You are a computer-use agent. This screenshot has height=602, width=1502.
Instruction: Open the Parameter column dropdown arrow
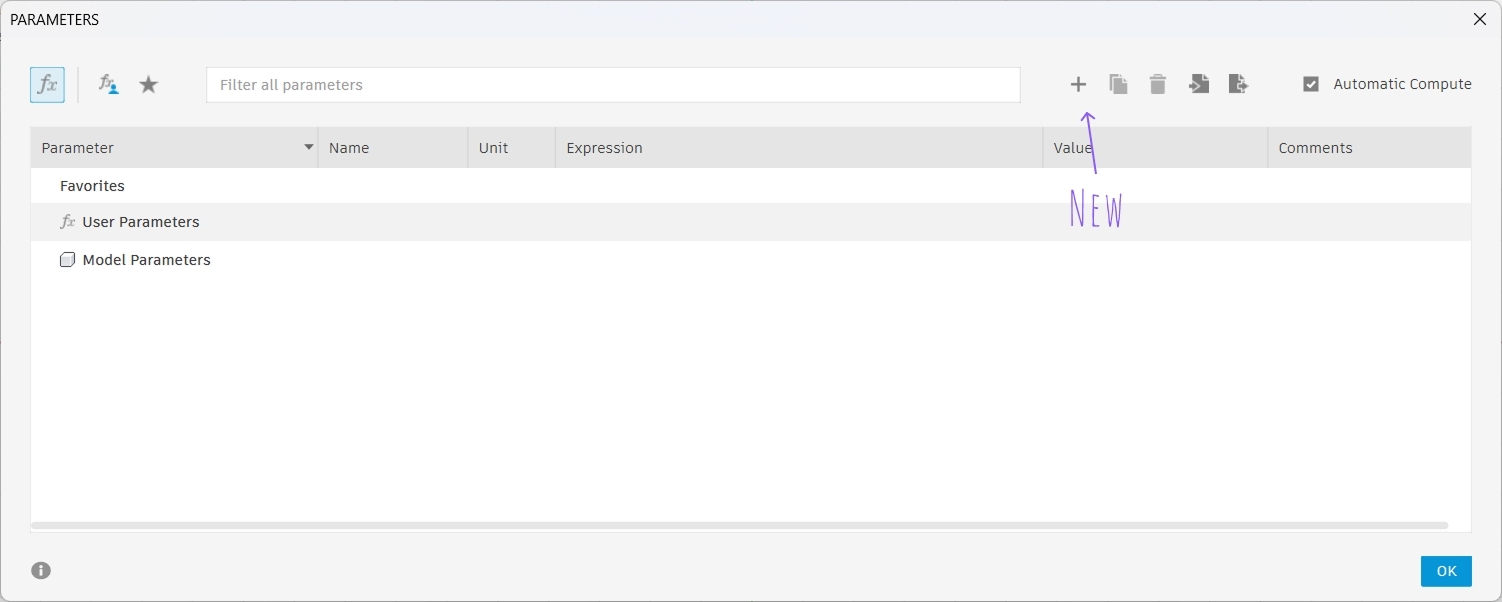click(x=308, y=148)
